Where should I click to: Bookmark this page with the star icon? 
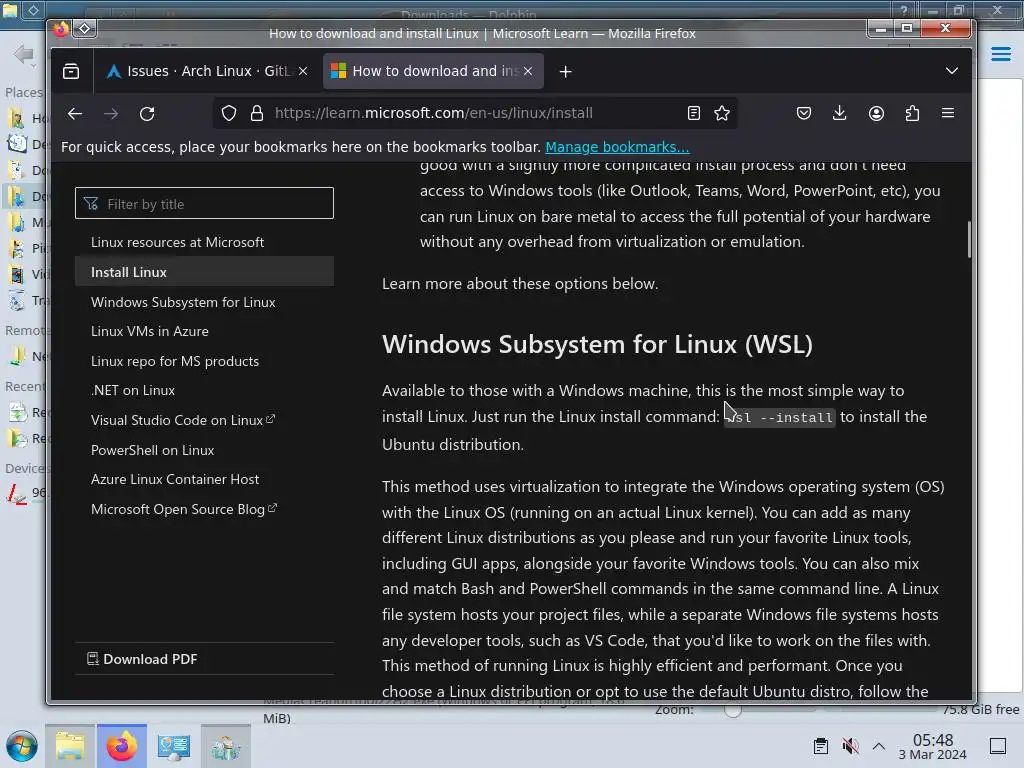click(x=722, y=114)
